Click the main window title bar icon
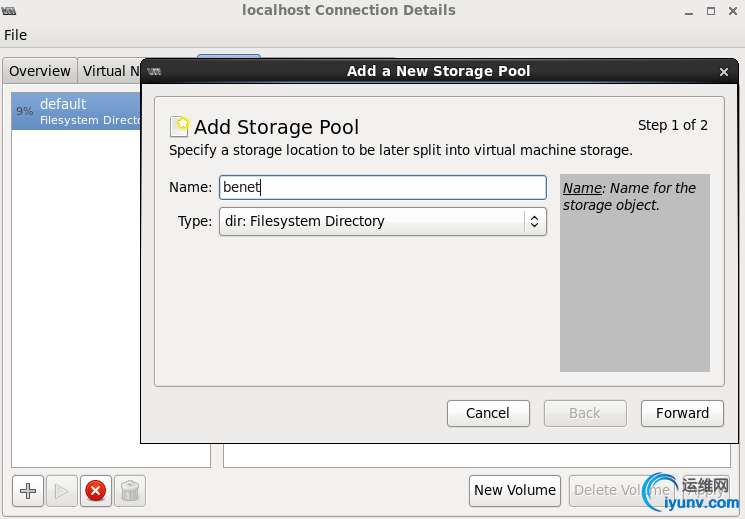Viewport: 745px width, 519px height. (x=12, y=11)
